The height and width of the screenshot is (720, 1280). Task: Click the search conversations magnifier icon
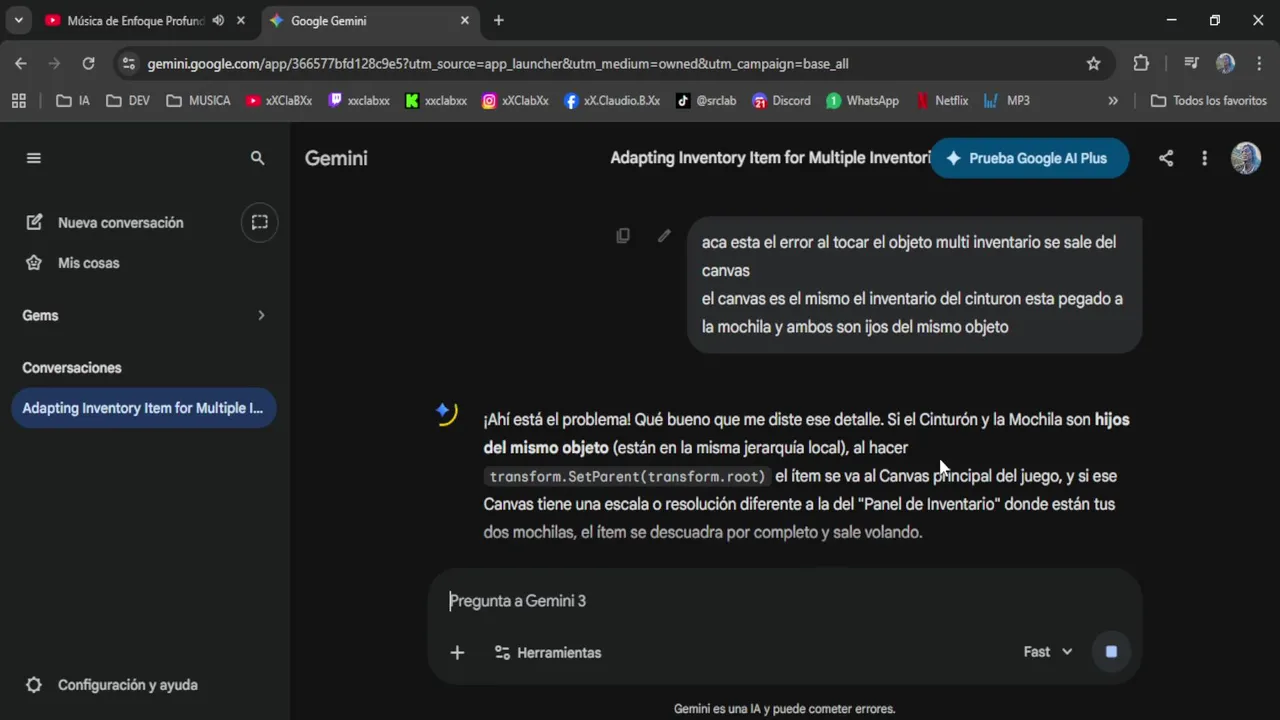pos(257,158)
